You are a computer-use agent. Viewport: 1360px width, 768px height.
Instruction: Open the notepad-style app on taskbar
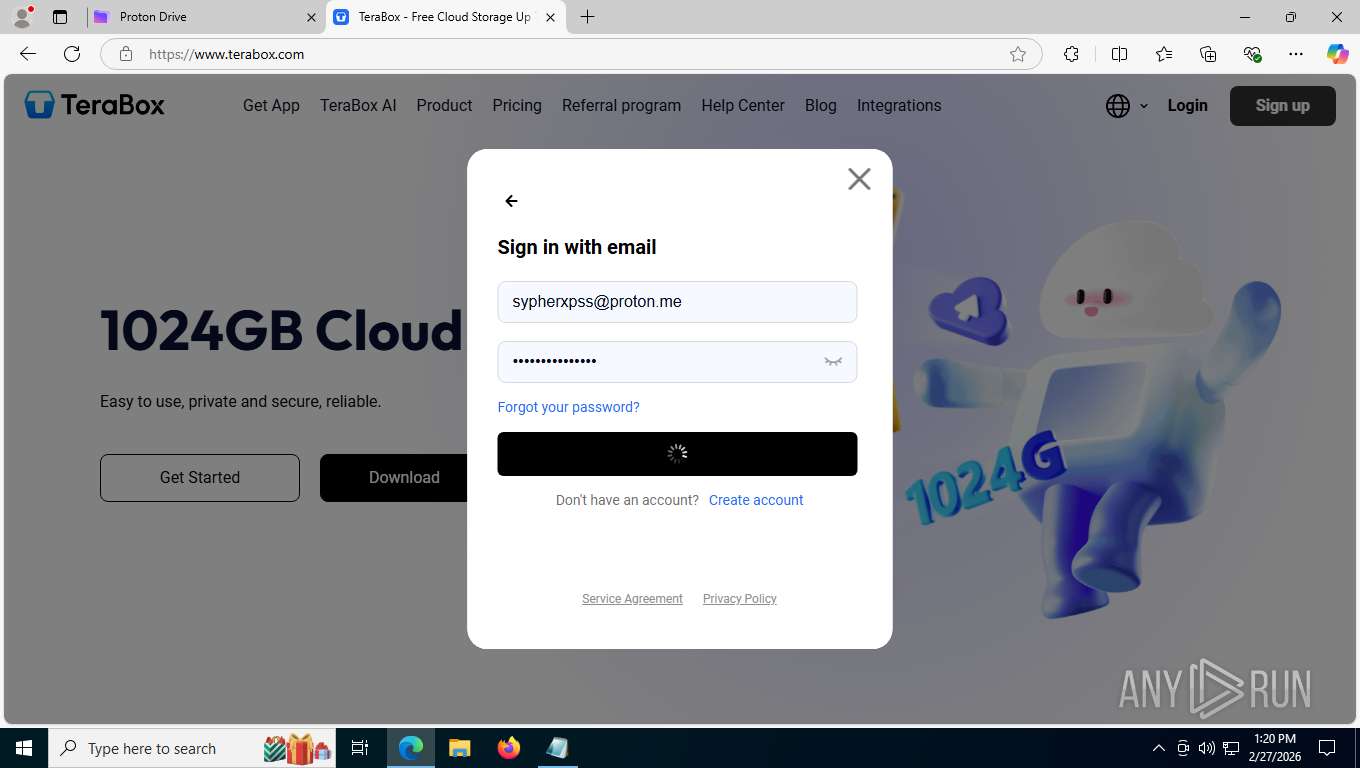557,748
